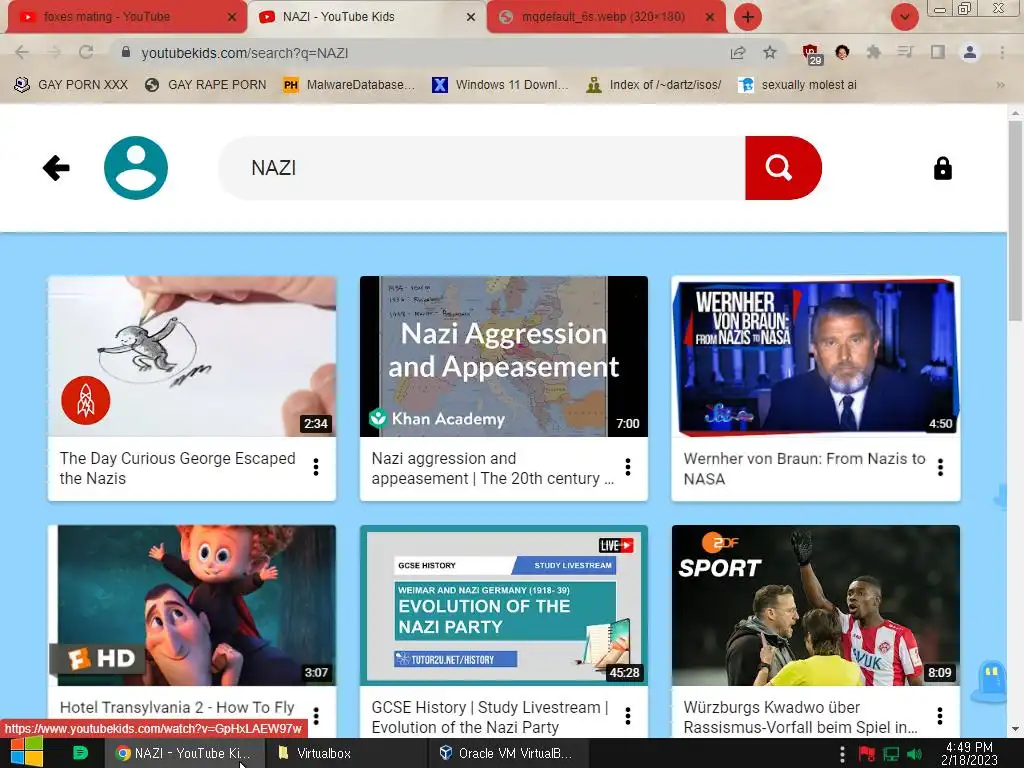Click the share page icon in address bar
This screenshot has width=1024, height=768.
click(738, 52)
